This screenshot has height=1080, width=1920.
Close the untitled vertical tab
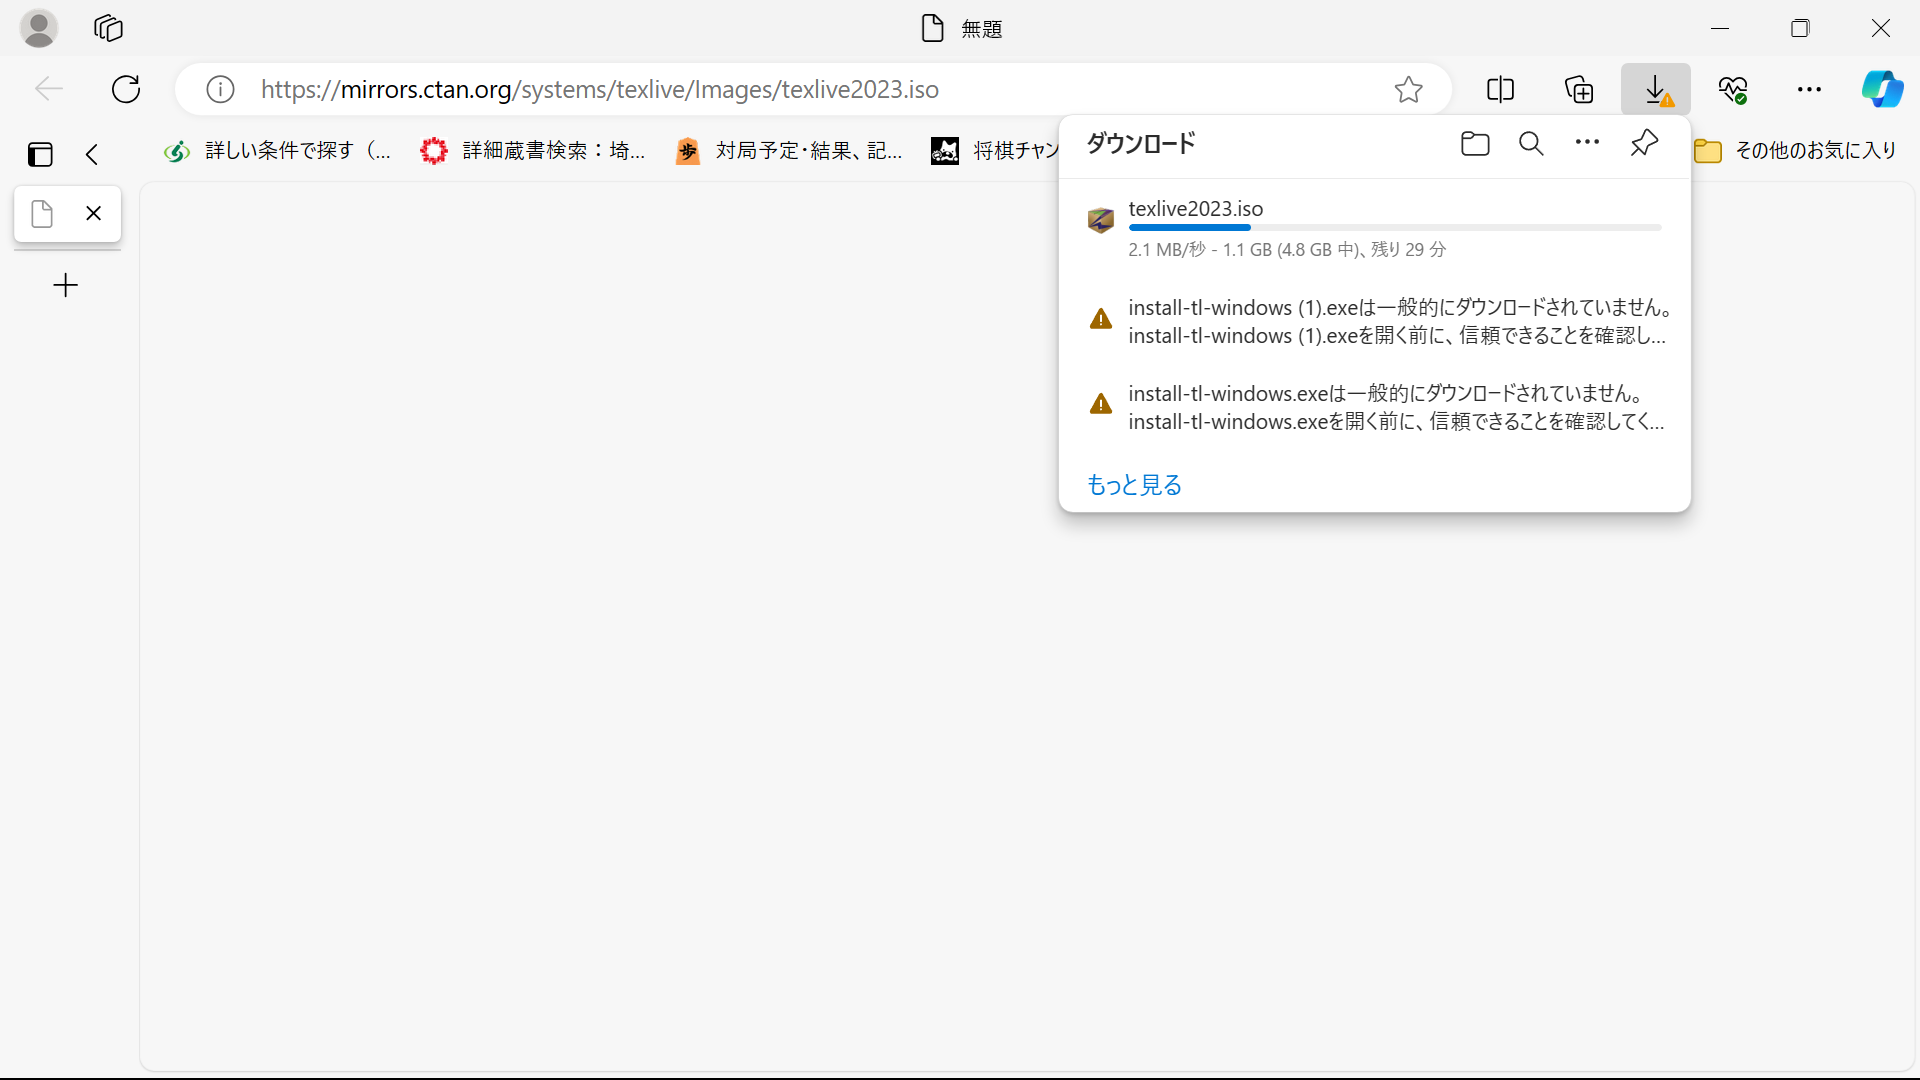click(94, 213)
